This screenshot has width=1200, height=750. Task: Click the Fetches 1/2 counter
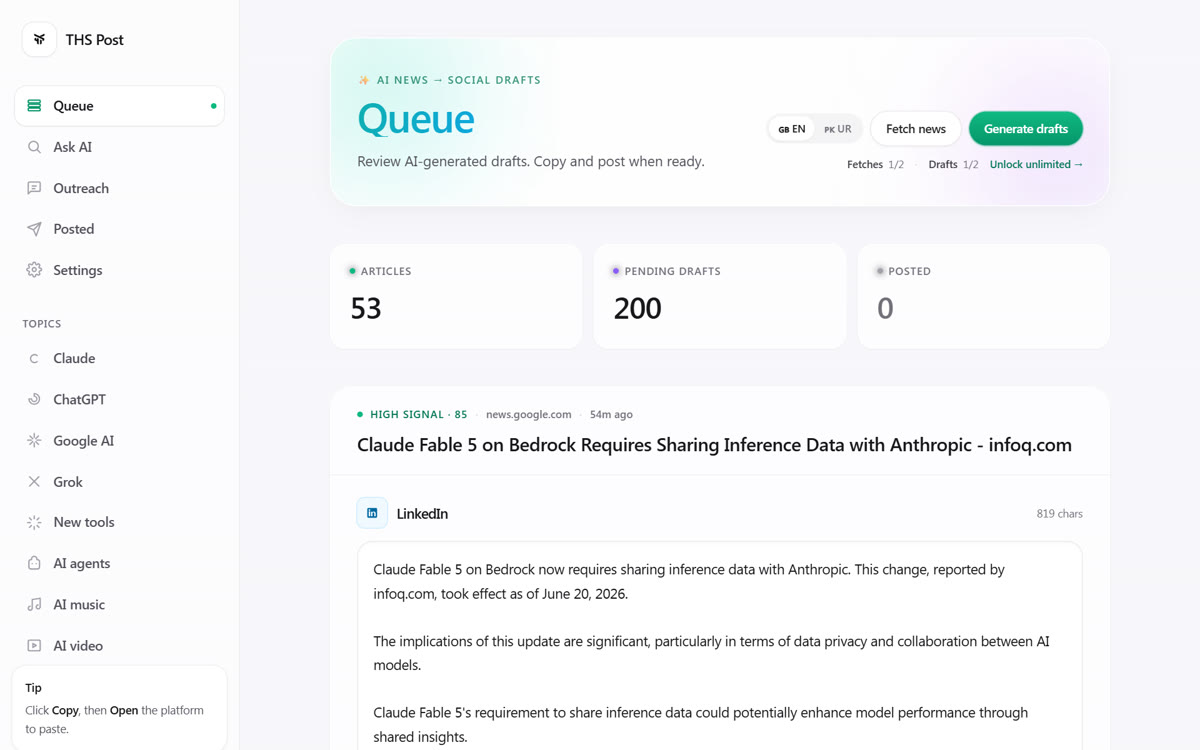(x=875, y=164)
